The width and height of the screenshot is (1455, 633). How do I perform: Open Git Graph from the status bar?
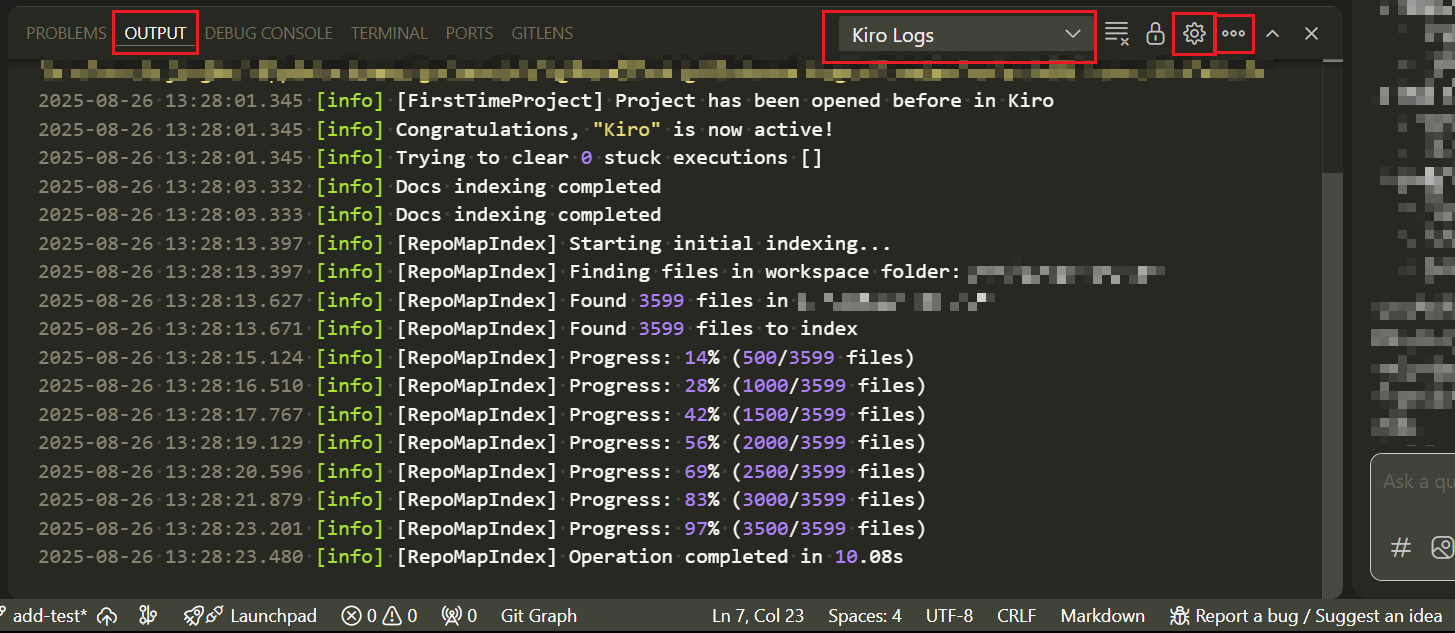tap(539, 616)
